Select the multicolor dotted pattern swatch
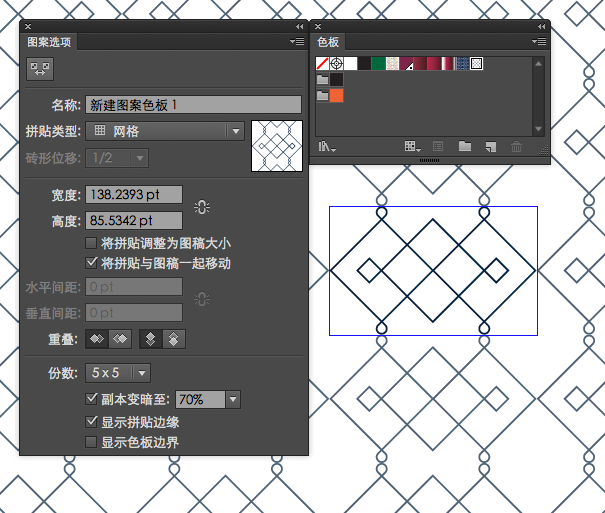 tap(392, 63)
